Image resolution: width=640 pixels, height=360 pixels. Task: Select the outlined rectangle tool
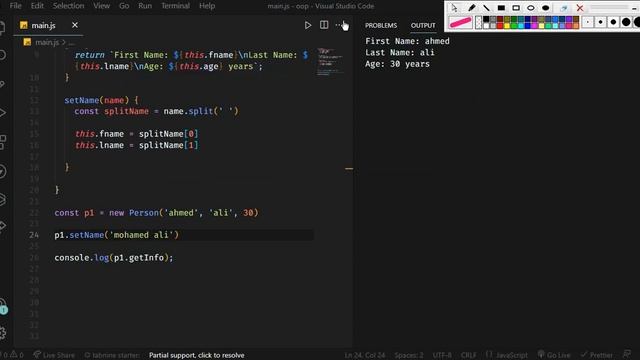click(x=516, y=8)
